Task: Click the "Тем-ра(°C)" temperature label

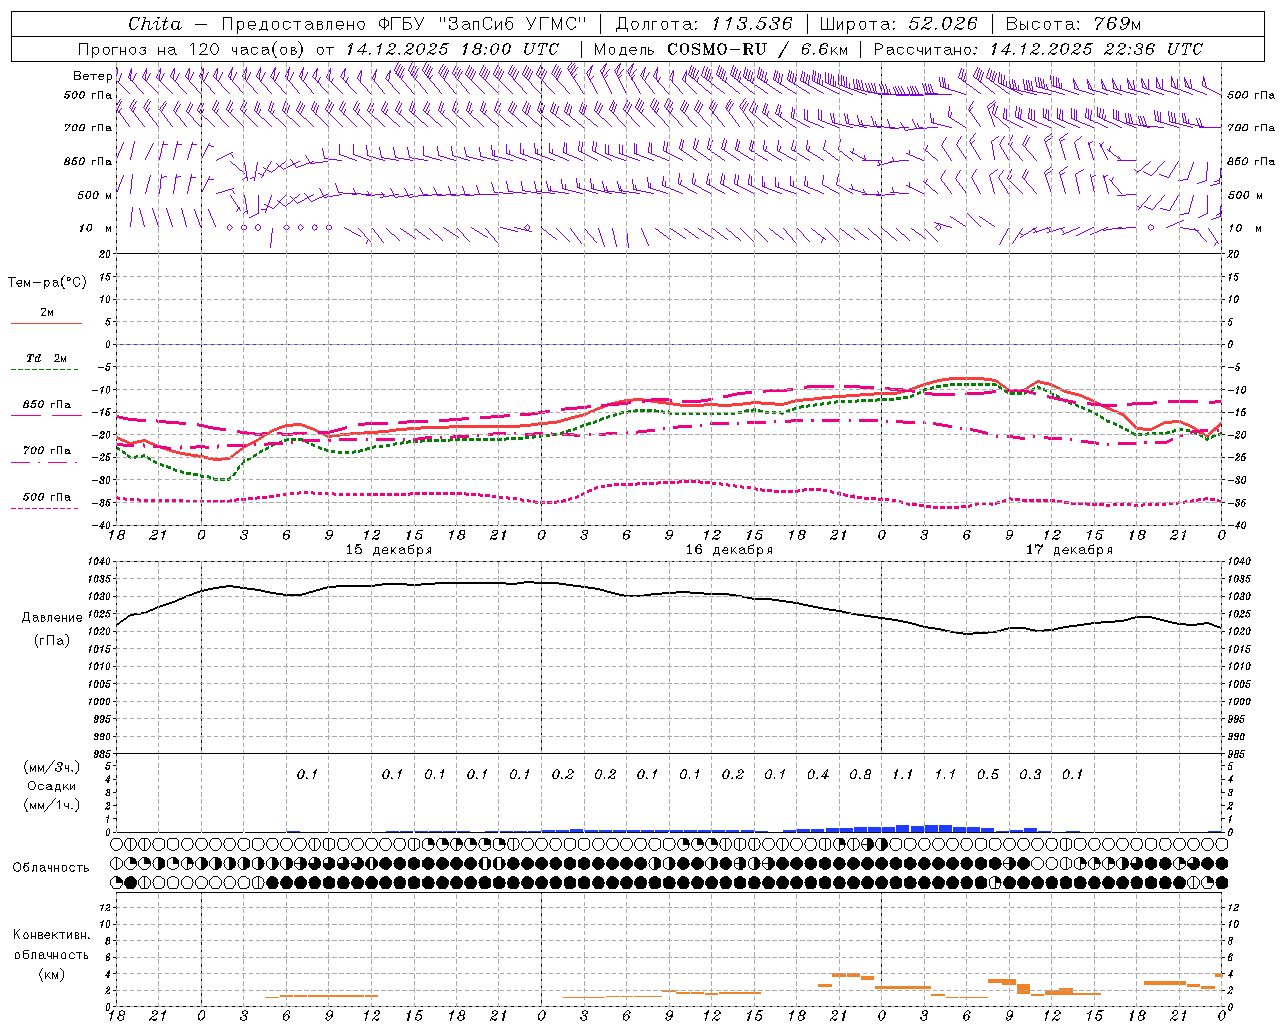Action: click(x=47, y=283)
